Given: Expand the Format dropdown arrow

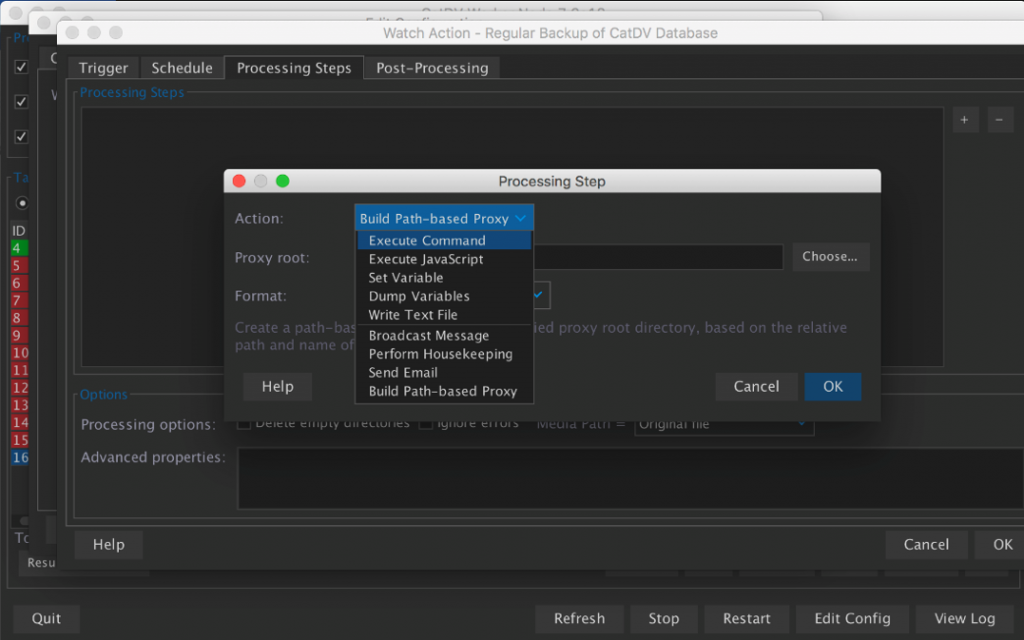Looking at the screenshot, I should (539, 295).
